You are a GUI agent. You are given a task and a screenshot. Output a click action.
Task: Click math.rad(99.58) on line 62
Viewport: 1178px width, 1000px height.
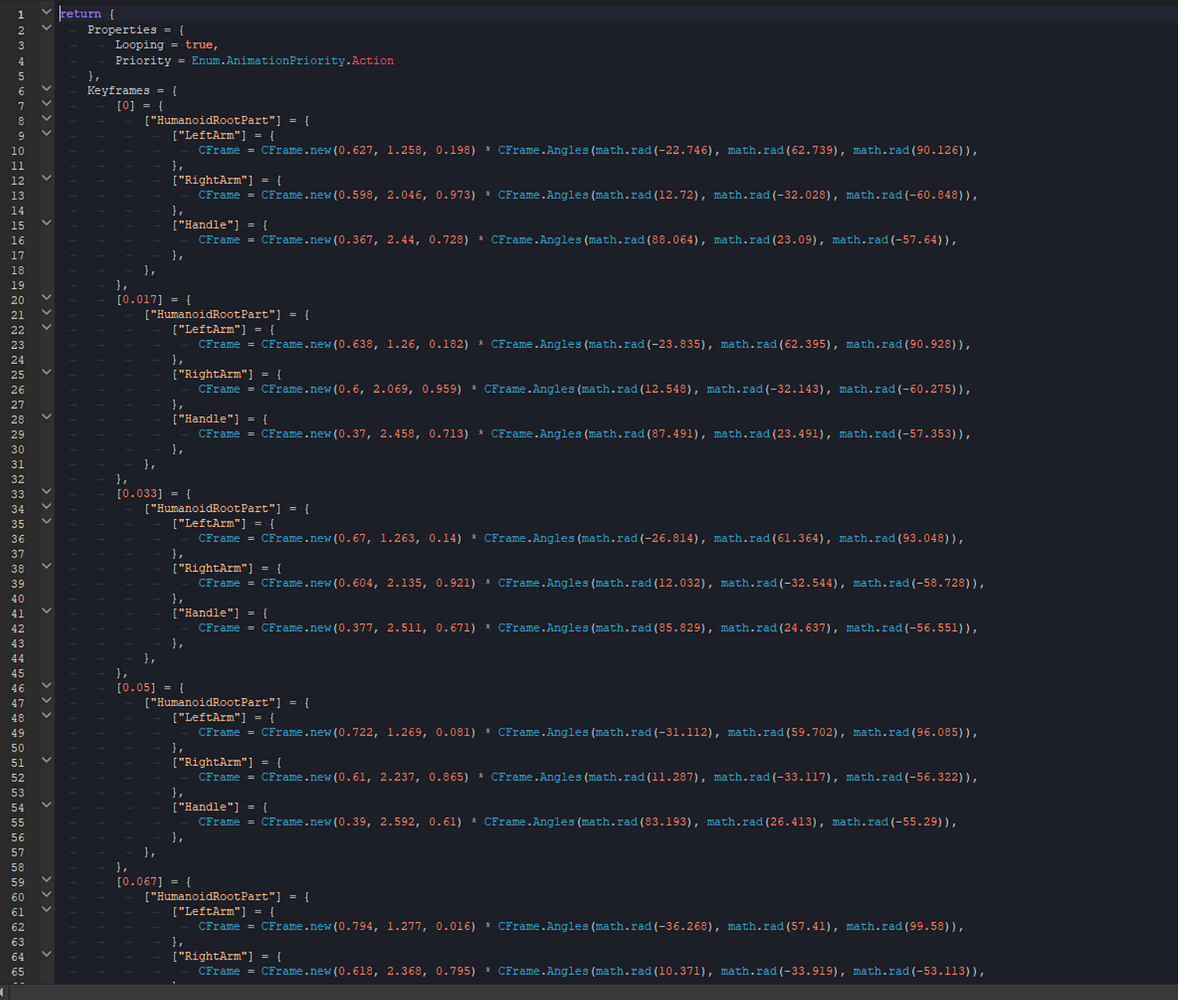tap(897, 926)
